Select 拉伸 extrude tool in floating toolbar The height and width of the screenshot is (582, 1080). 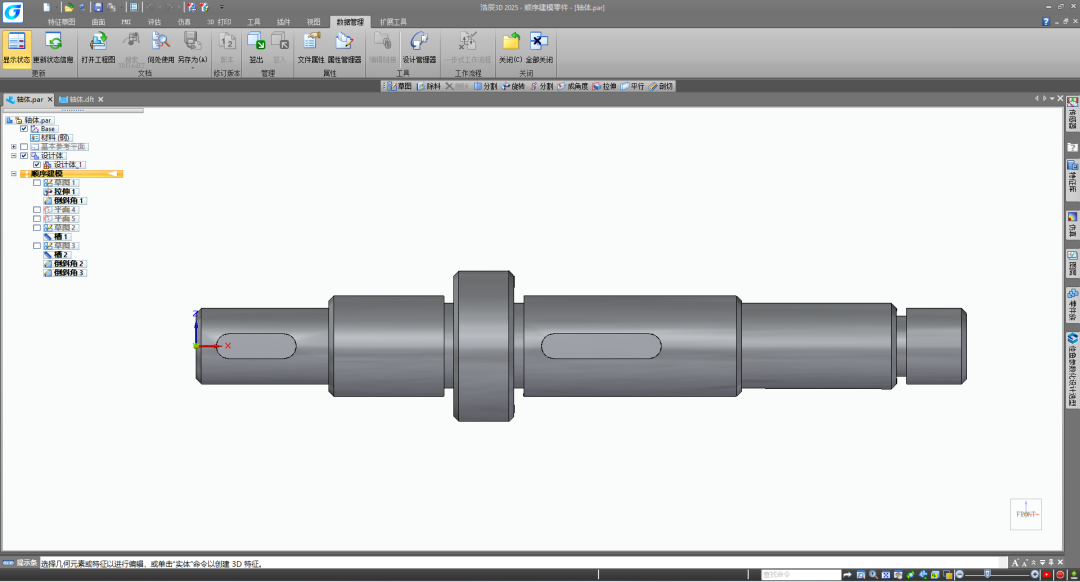point(604,86)
